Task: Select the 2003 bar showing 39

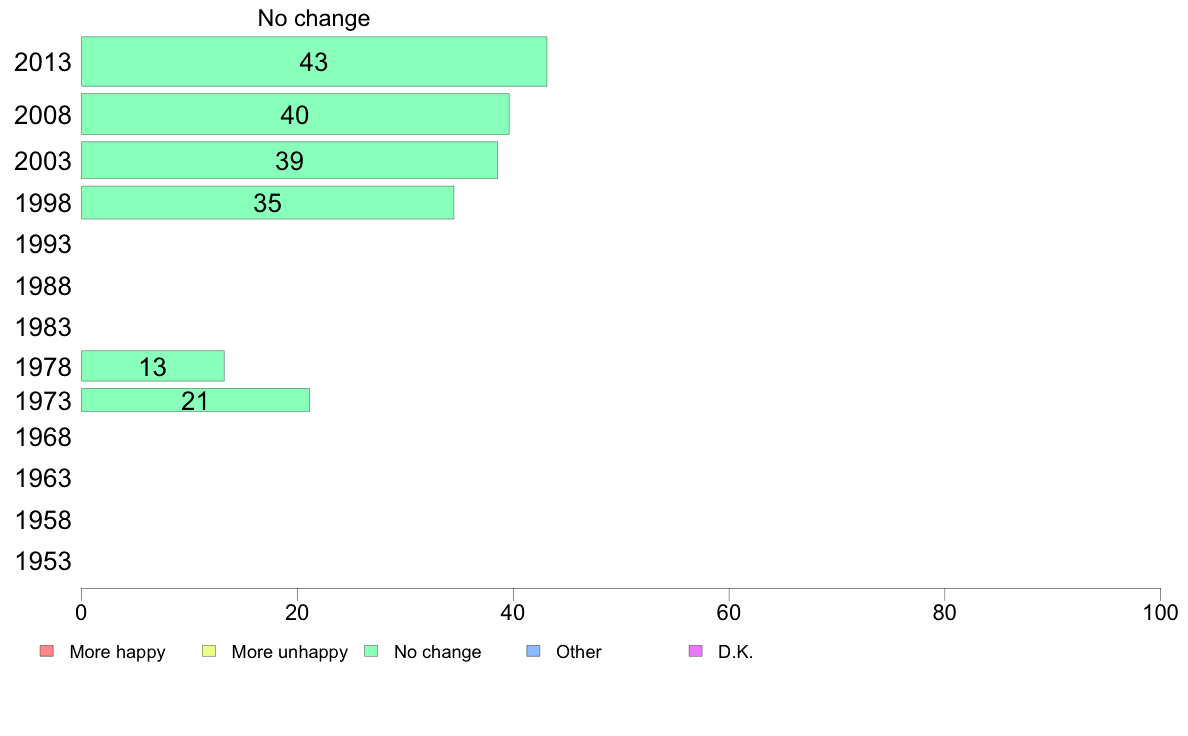Action: (289, 160)
